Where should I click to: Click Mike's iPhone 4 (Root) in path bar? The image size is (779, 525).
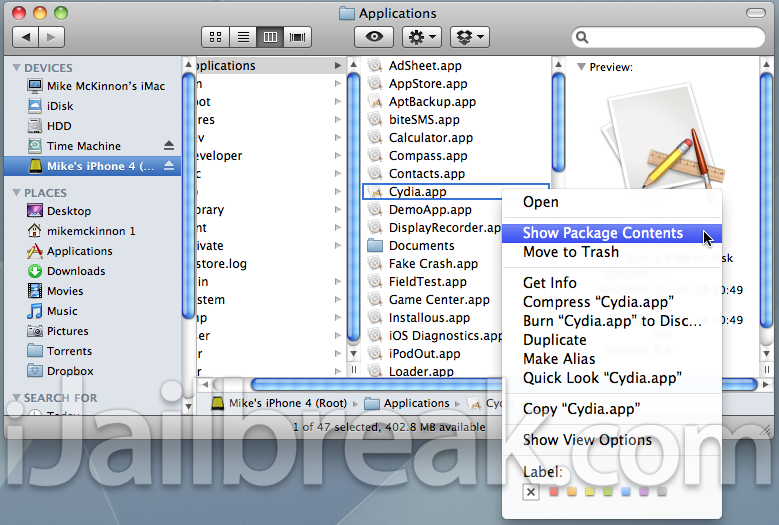point(279,403)
